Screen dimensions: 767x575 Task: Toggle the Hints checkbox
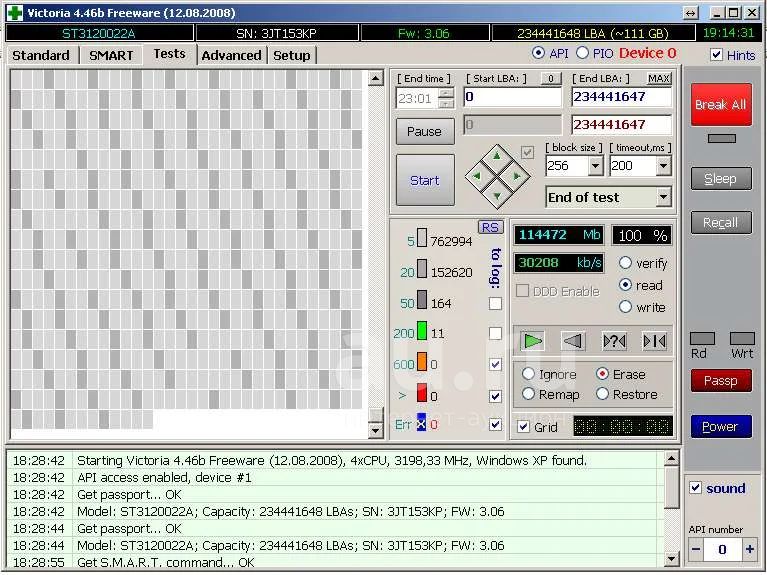716,54
